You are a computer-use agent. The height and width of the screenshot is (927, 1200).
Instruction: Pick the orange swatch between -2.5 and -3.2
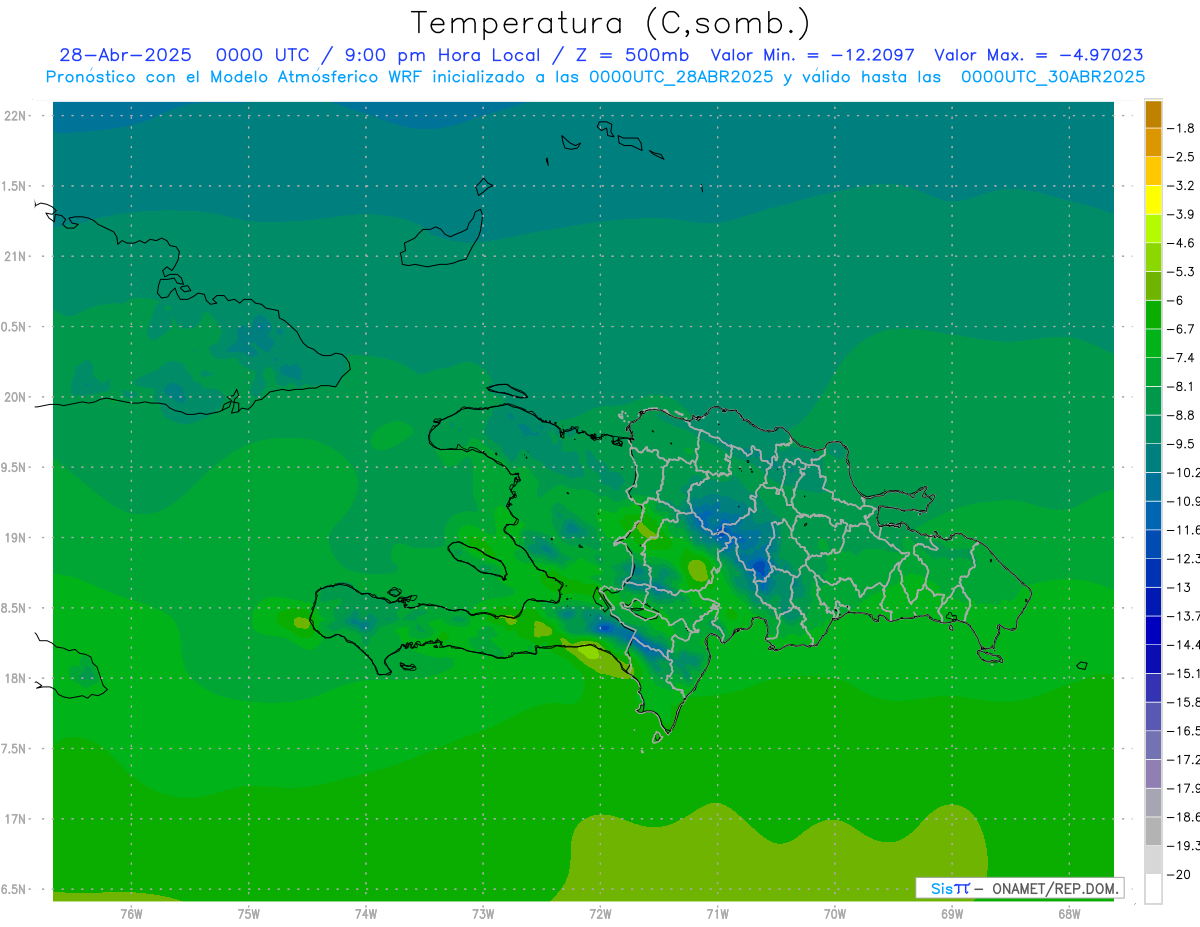tap(1153, 171)
